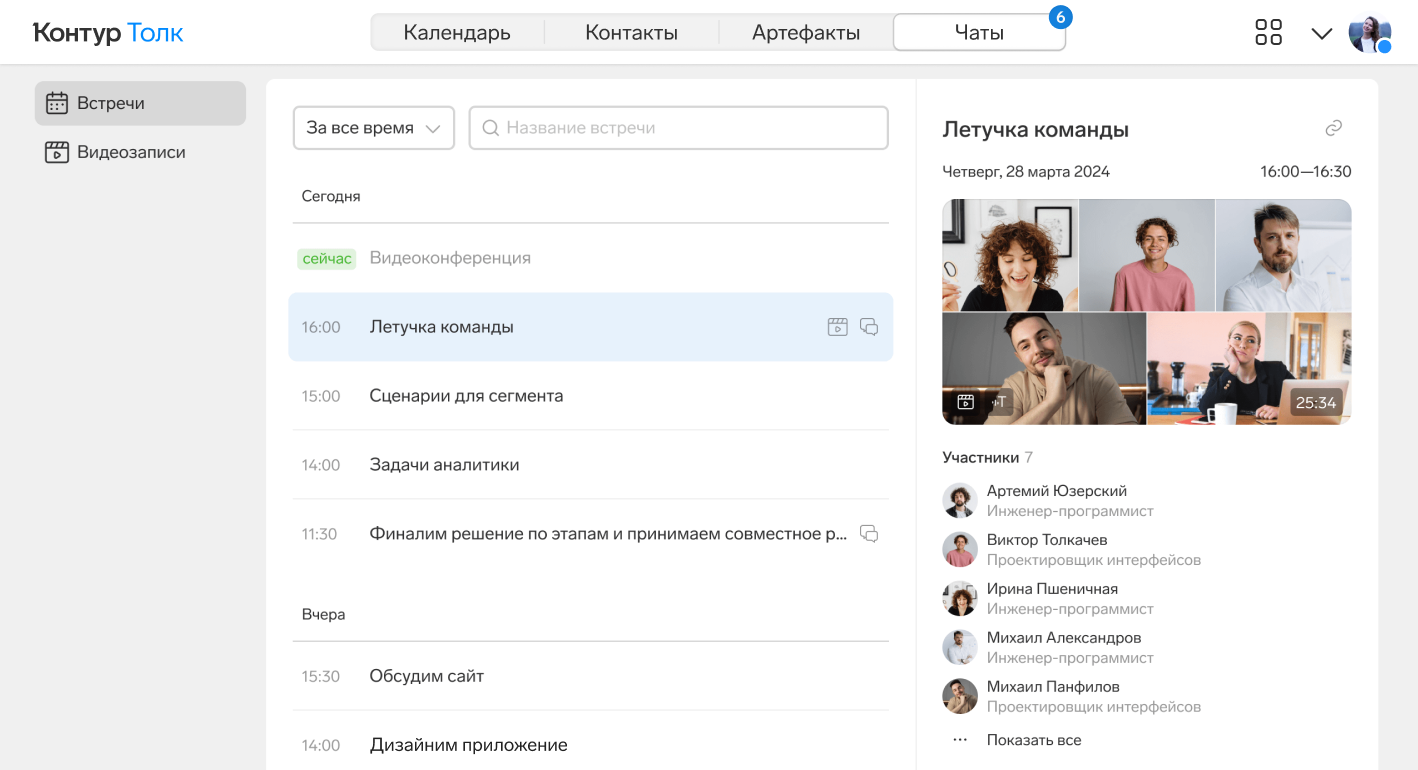Open chat icon for Финалим решение meeting

click(x=869, y=534)
